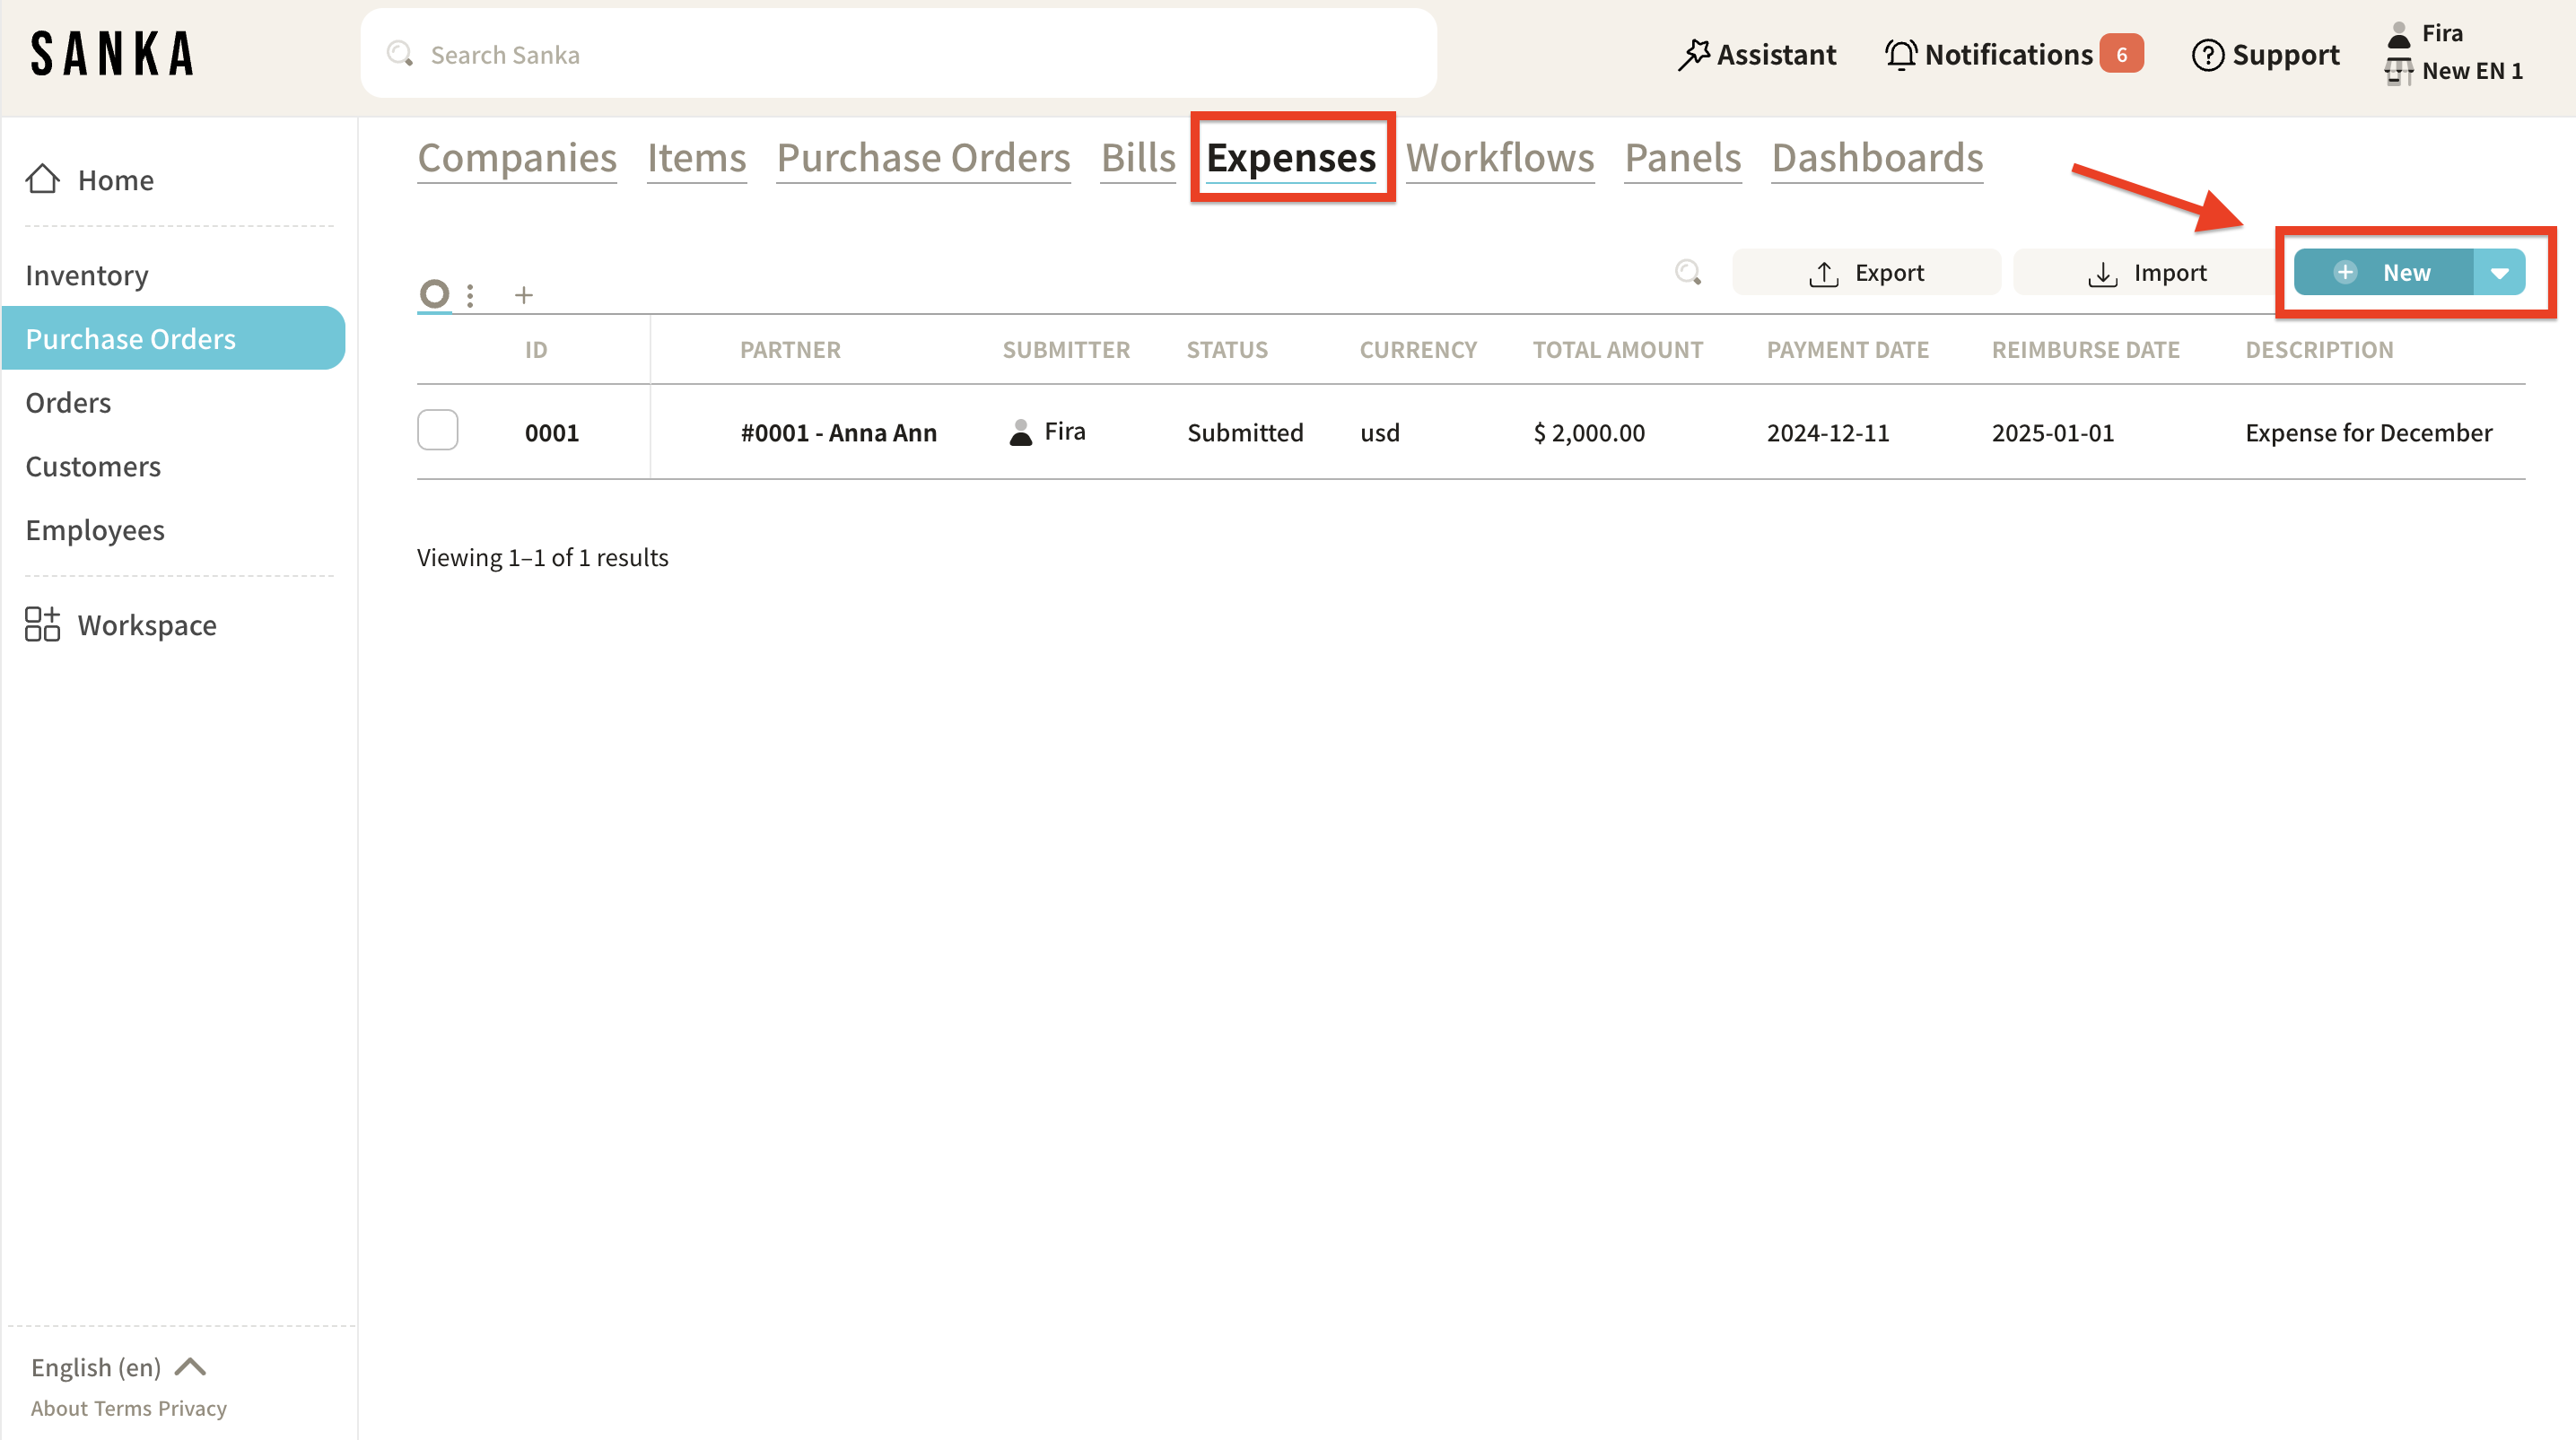Screen dimensions: 2576x1440
Task: Open Notifications bell icon
Action: (1900, 54)
